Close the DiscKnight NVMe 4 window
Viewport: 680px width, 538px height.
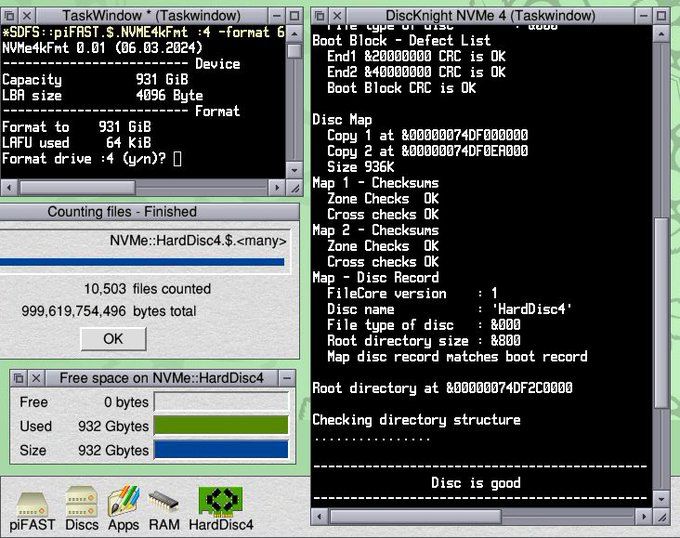coord(337,16)
